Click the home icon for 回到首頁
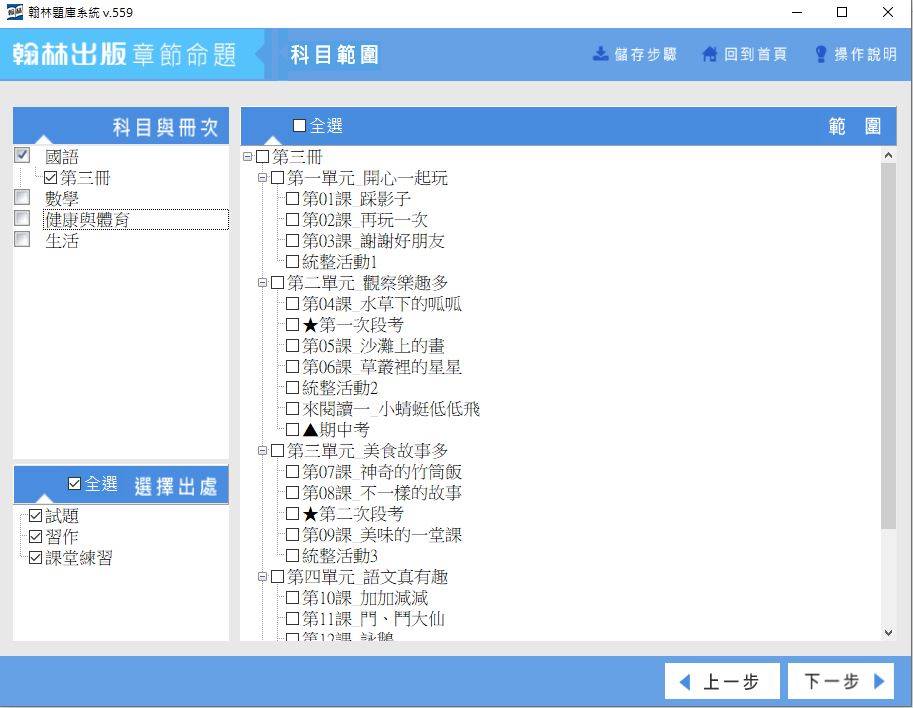The image size is (913, 708). tap(710, 54)
